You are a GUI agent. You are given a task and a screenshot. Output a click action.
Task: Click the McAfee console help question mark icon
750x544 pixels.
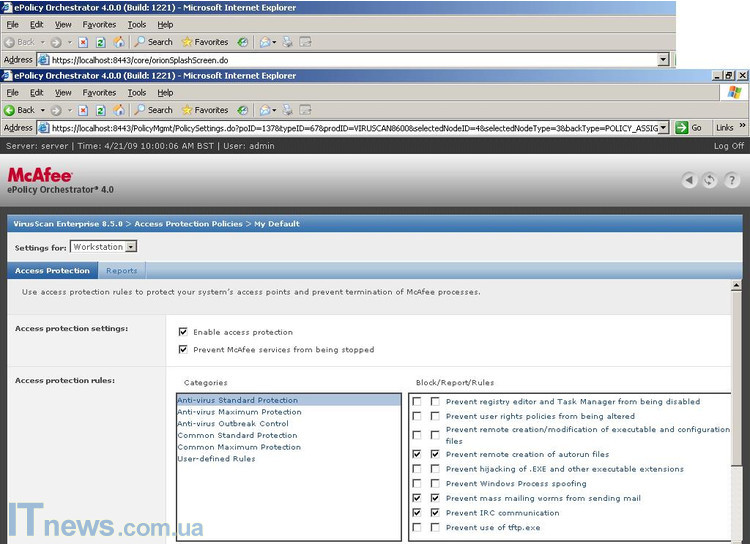tap(733, 180)
